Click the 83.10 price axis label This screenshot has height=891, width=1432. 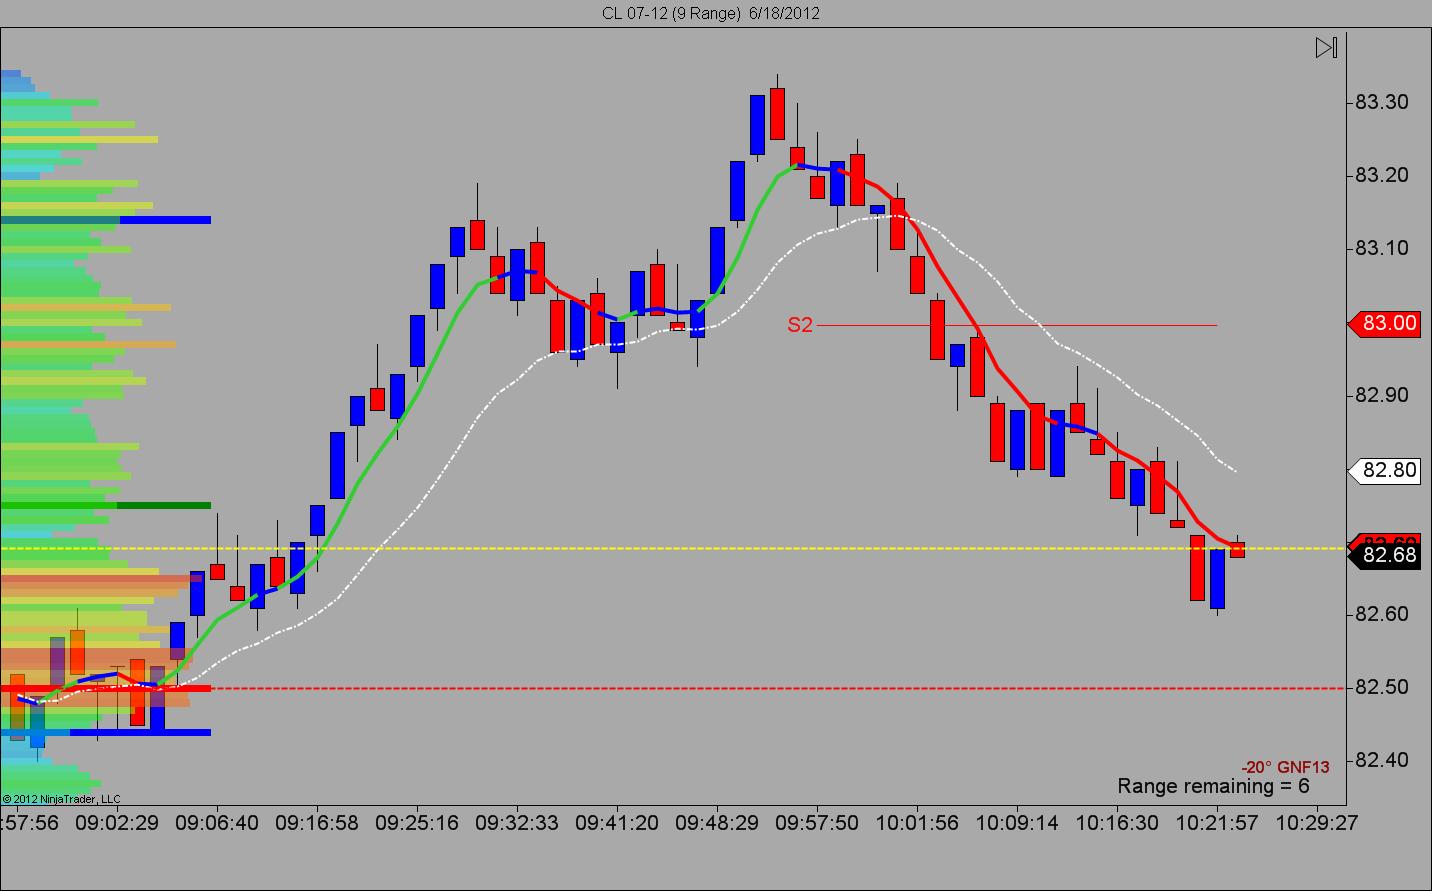[x=1381, y=248]
